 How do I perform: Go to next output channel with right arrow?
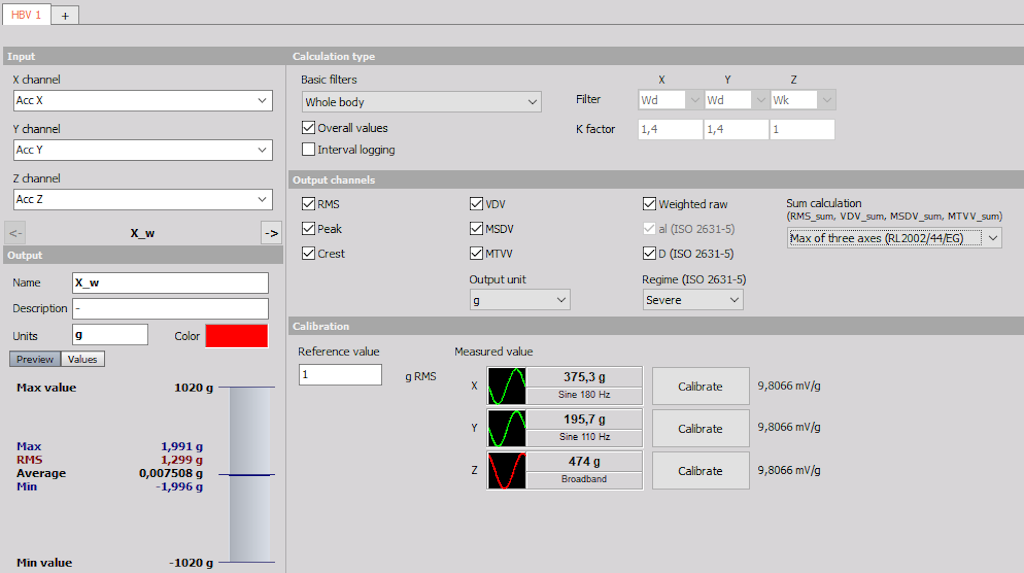[271, 233]
